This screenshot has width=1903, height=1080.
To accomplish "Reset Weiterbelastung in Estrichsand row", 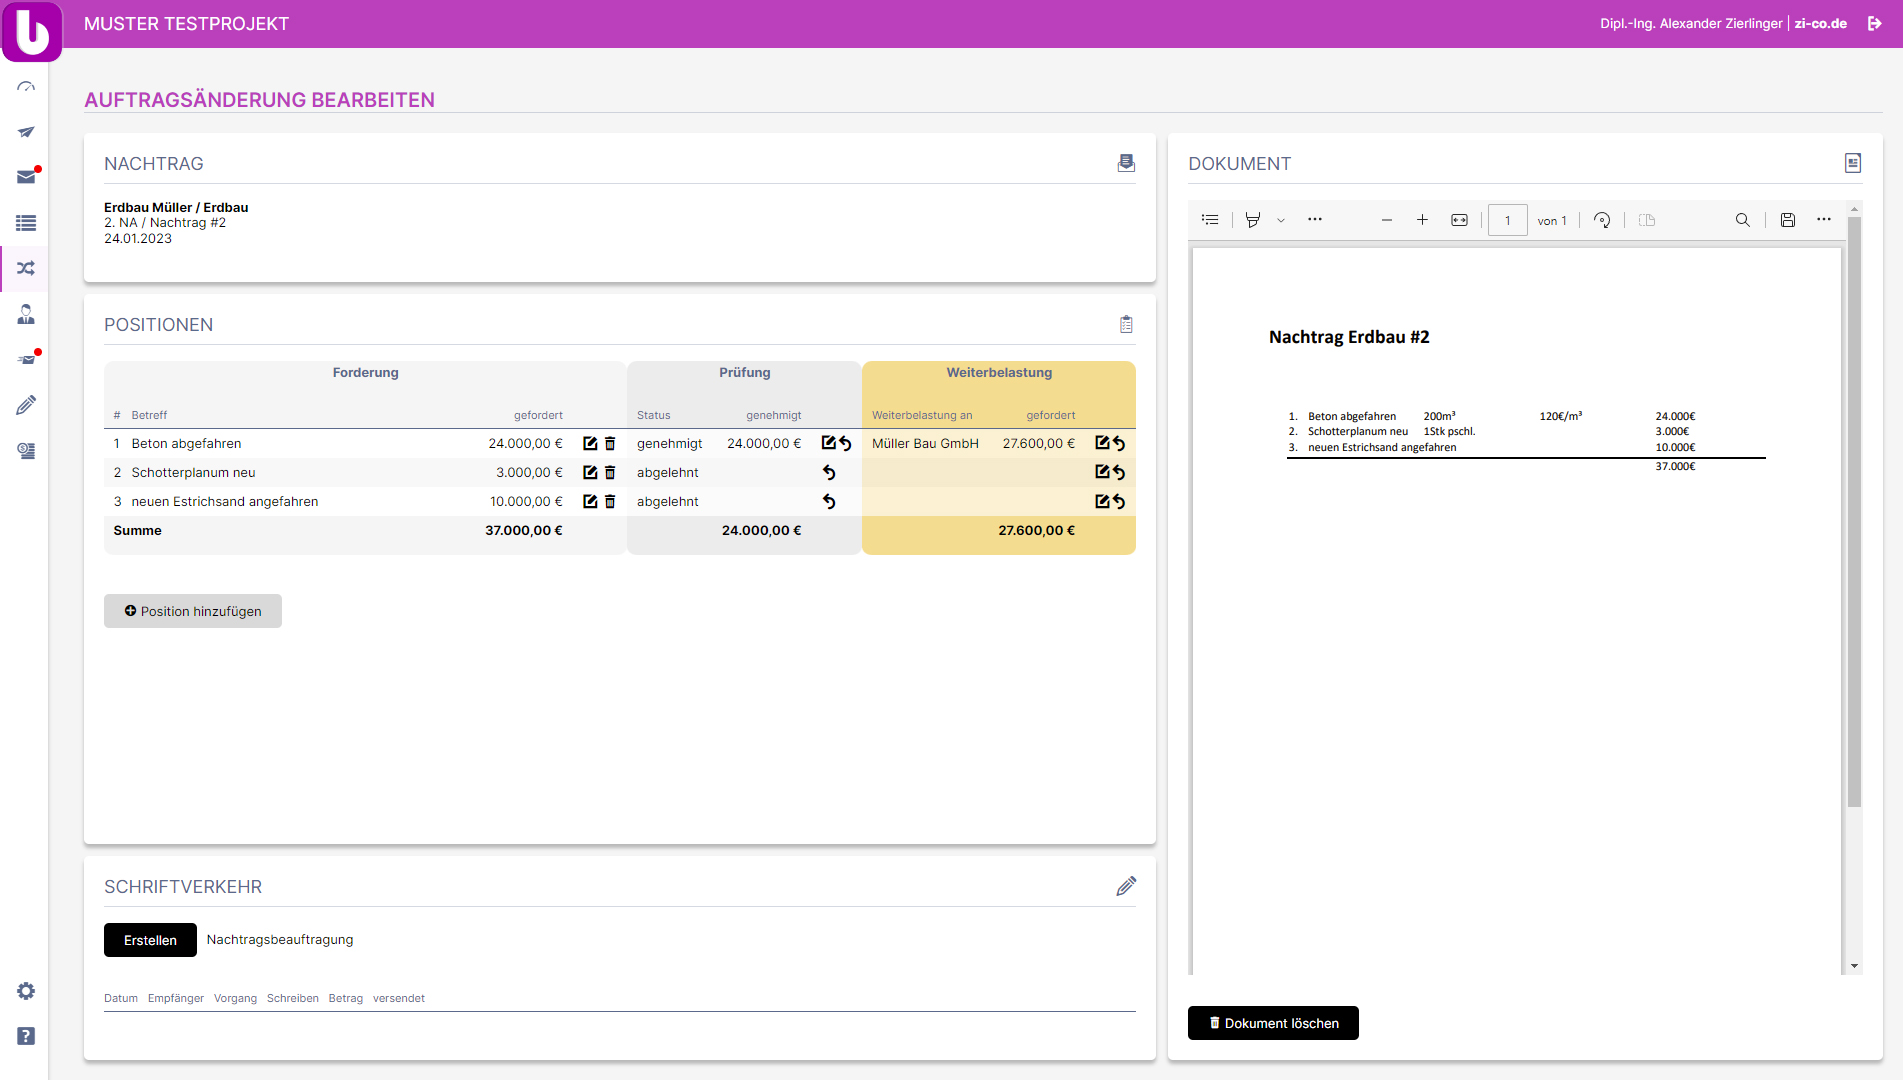I will [x=1119, y=502].
